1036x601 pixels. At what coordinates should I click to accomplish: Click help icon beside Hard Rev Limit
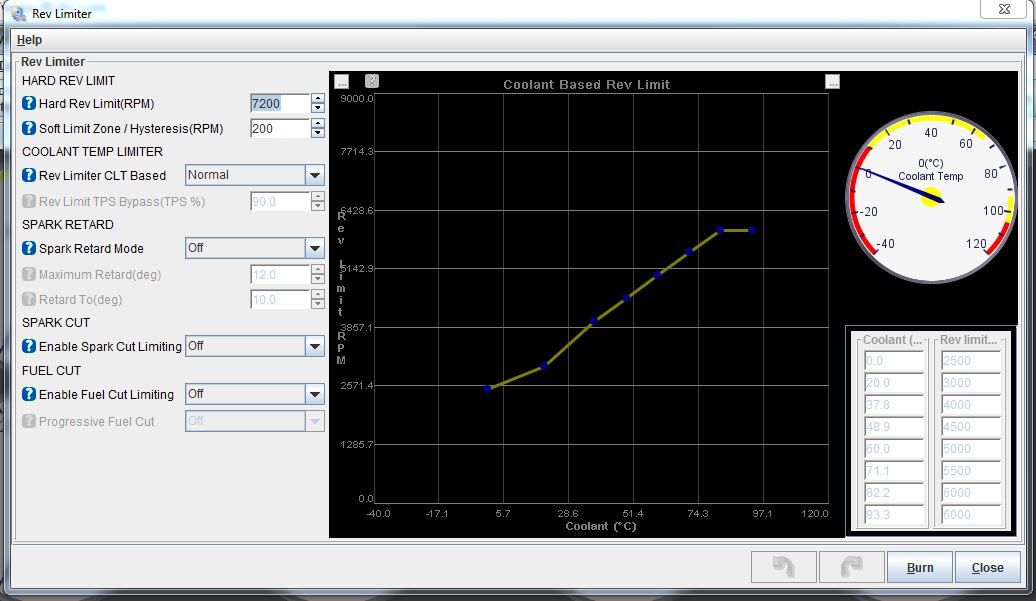(29, 104)
